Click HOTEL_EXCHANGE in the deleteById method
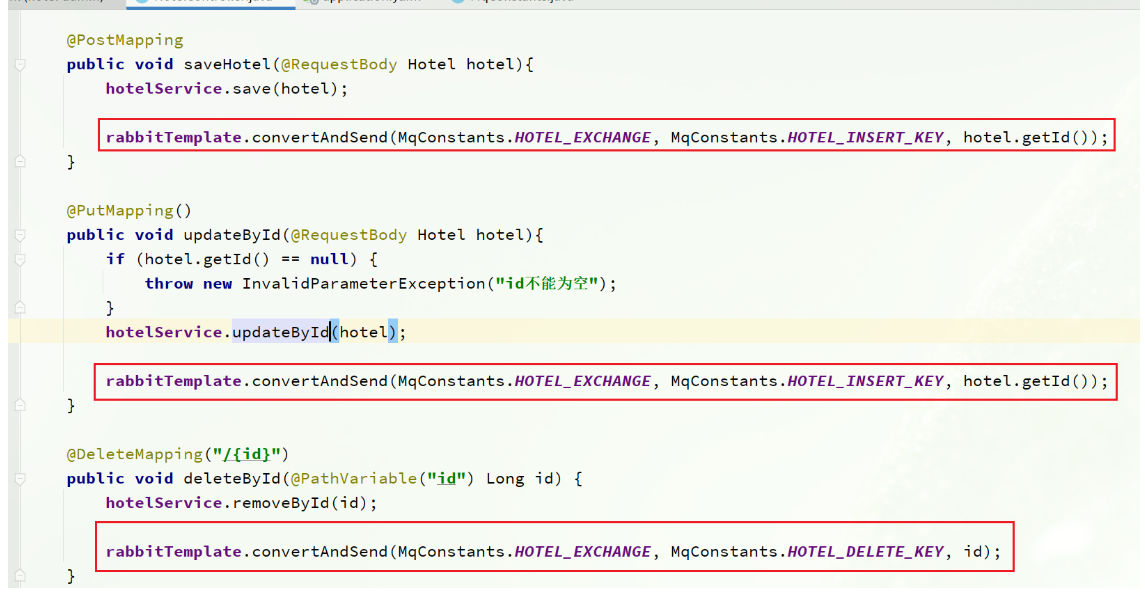 point(583,552)
